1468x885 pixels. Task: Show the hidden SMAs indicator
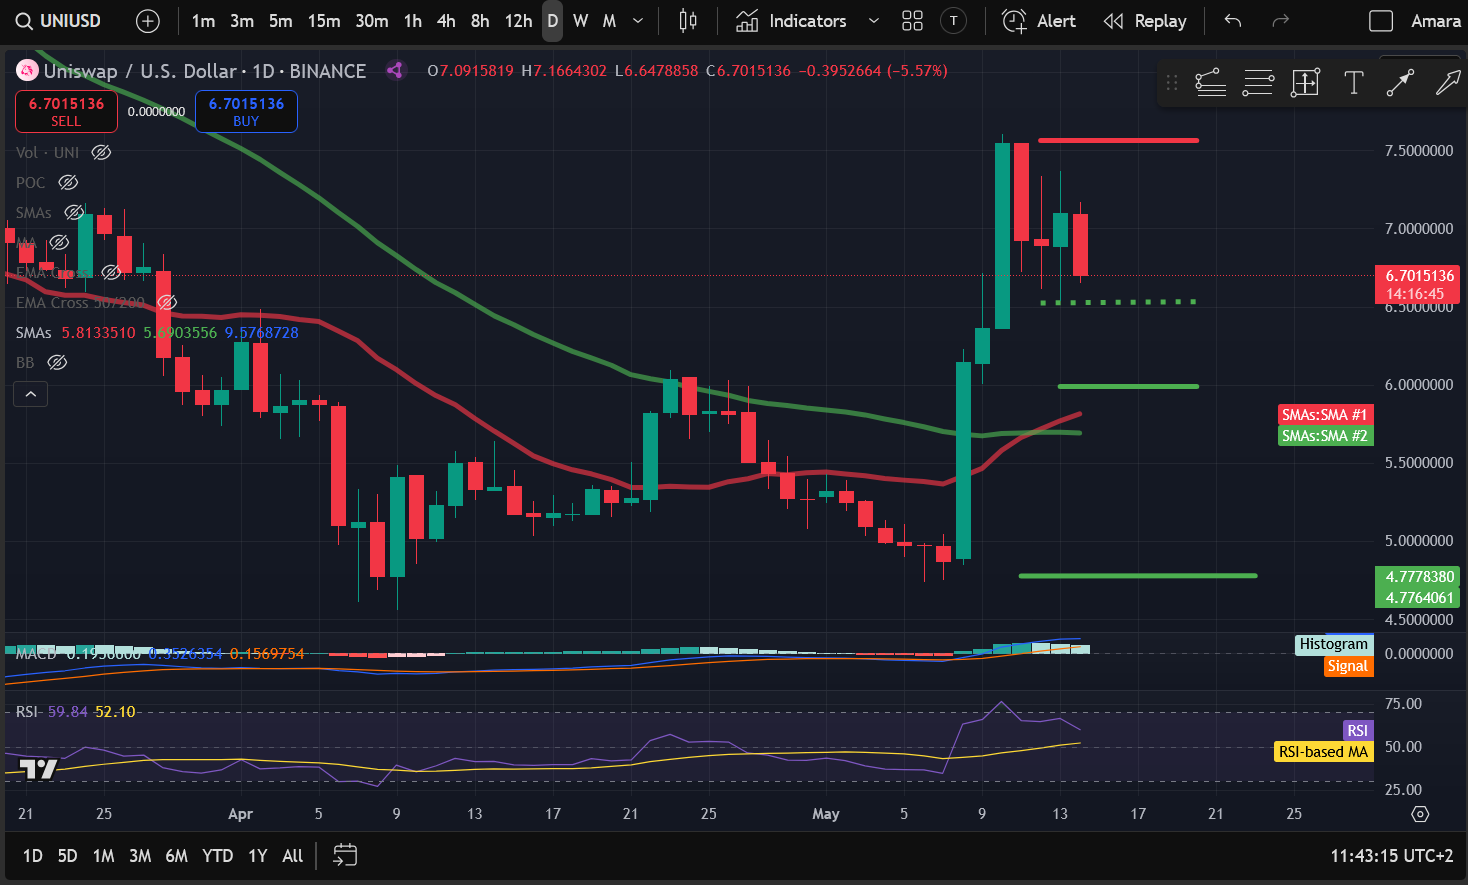point(74,213)
